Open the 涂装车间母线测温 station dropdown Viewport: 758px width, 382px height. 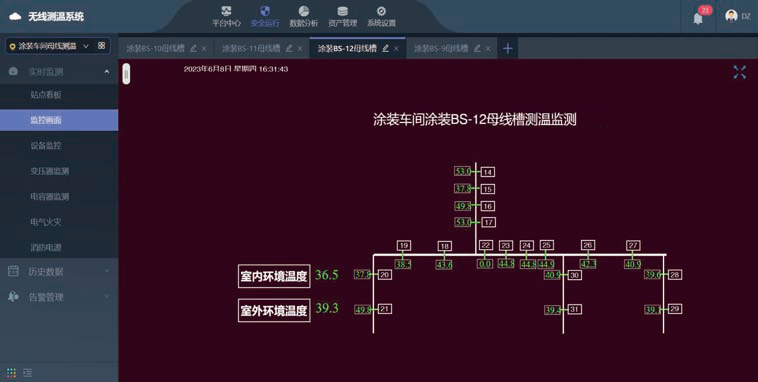click(58, 46)
